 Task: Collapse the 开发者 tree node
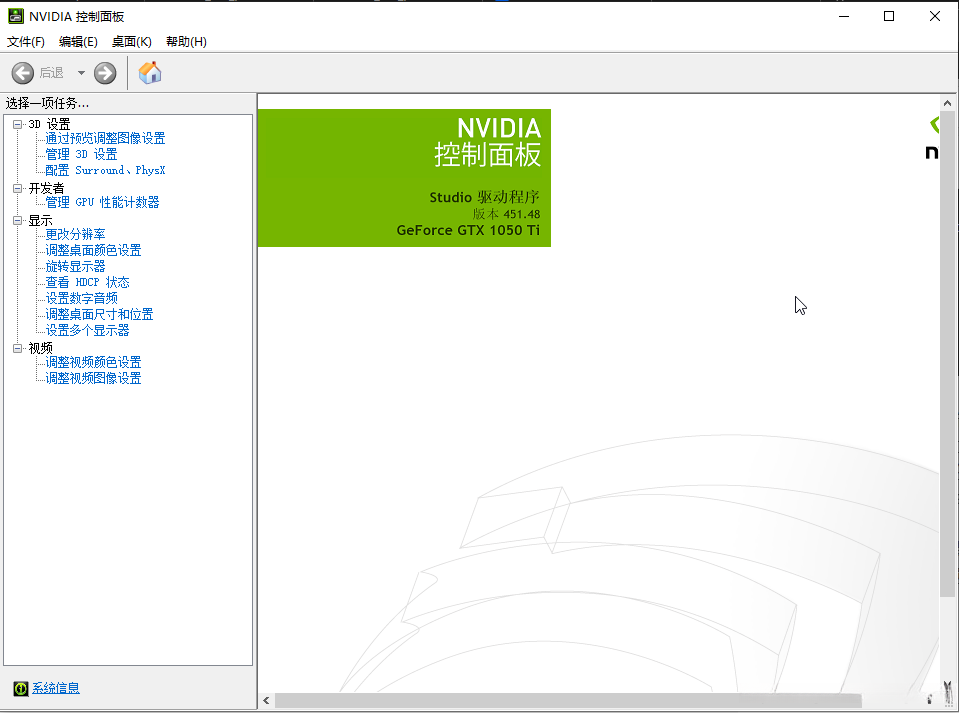18,188
